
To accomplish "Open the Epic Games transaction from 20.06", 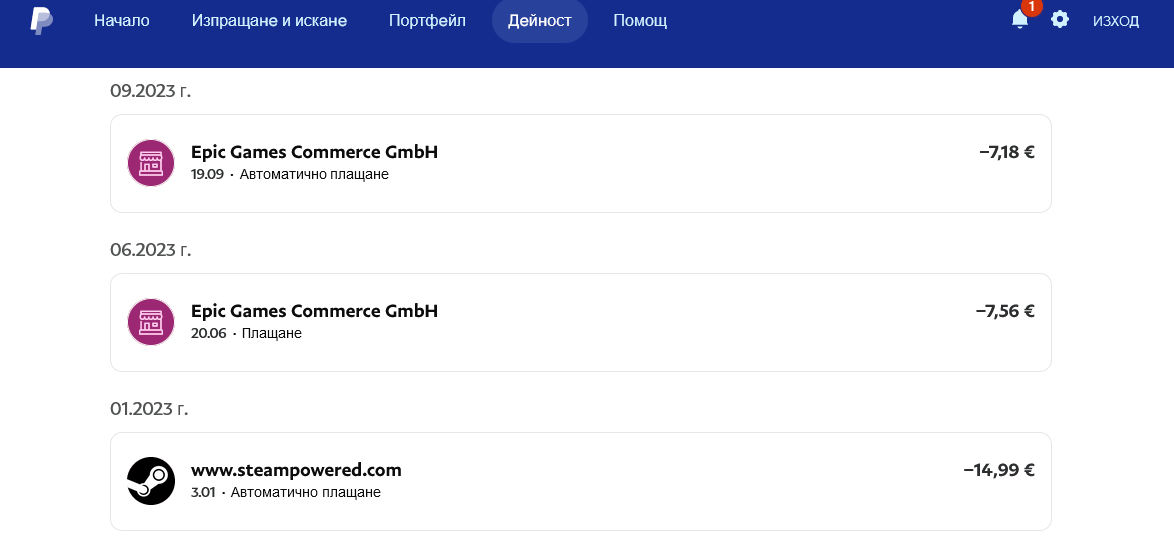I will pos(581,322).
